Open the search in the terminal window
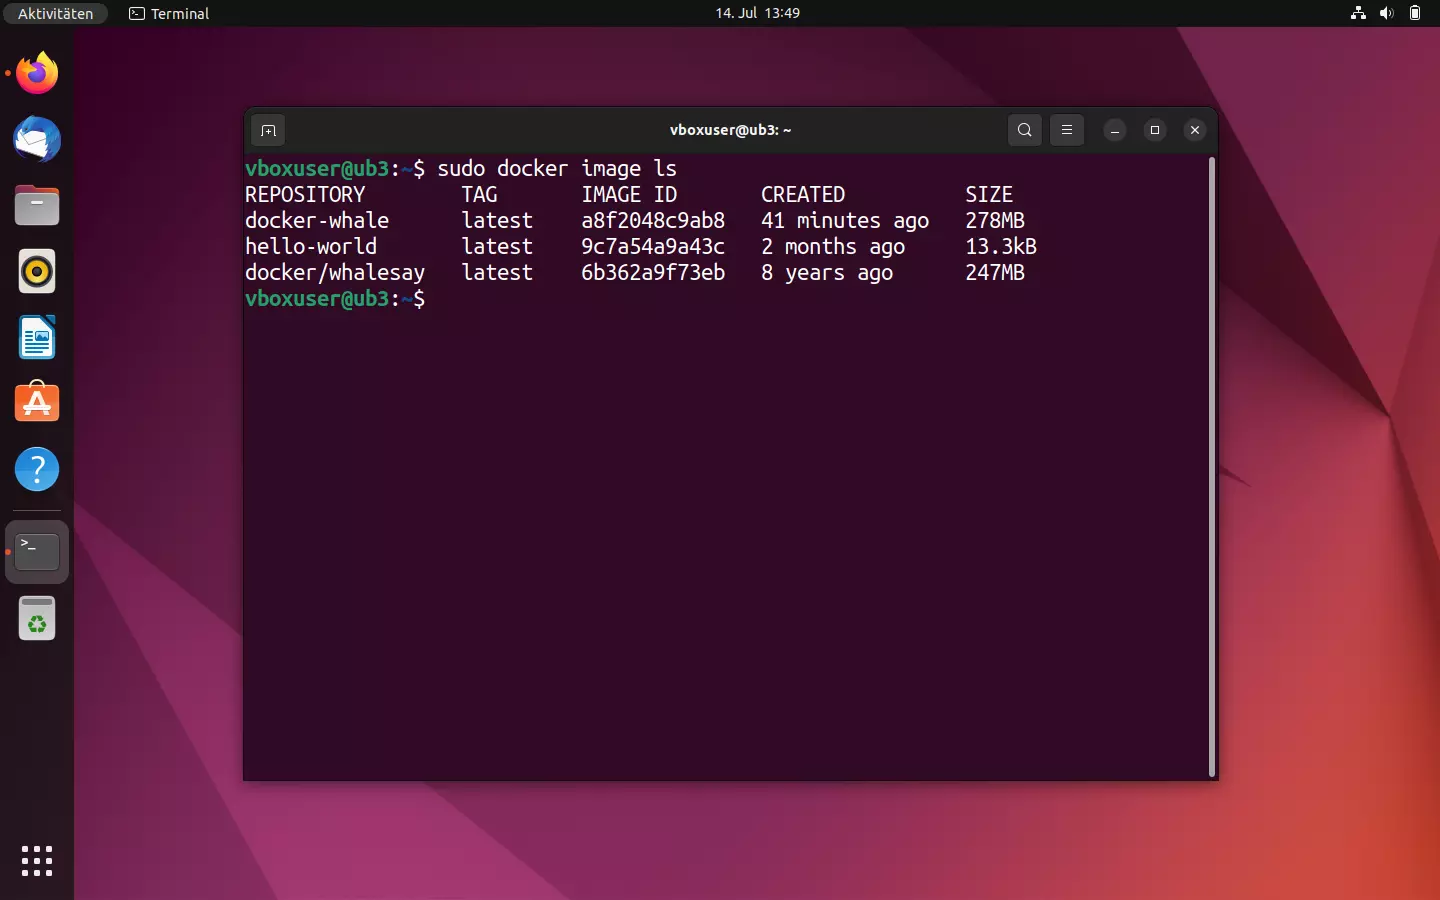This screenshot has height=900, width=1440. pyautogui.click(x=1024, y=130)
